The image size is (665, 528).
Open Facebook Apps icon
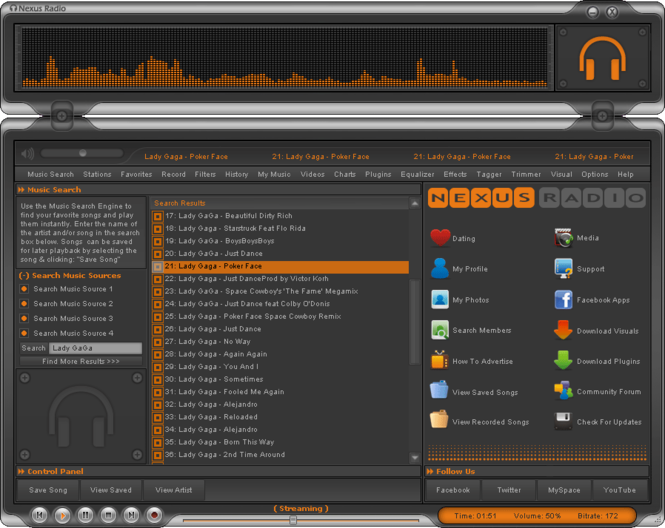point(564,300)
